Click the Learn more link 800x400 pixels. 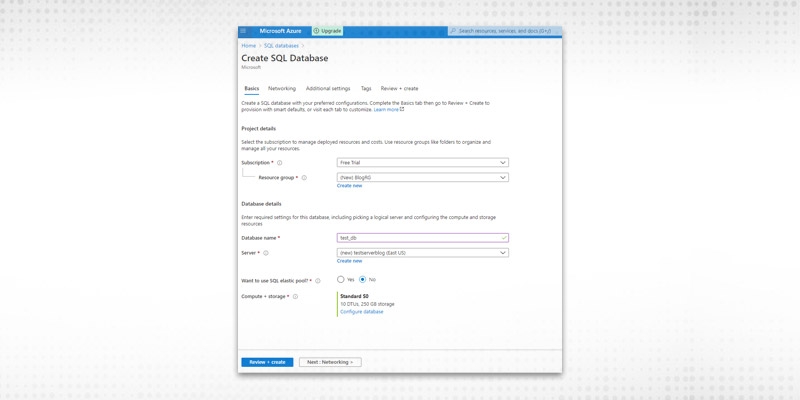(386, 110)
